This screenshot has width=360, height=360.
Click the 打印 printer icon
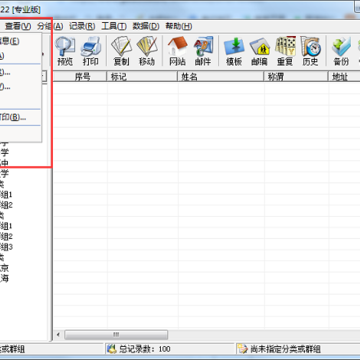click(90, 51)
